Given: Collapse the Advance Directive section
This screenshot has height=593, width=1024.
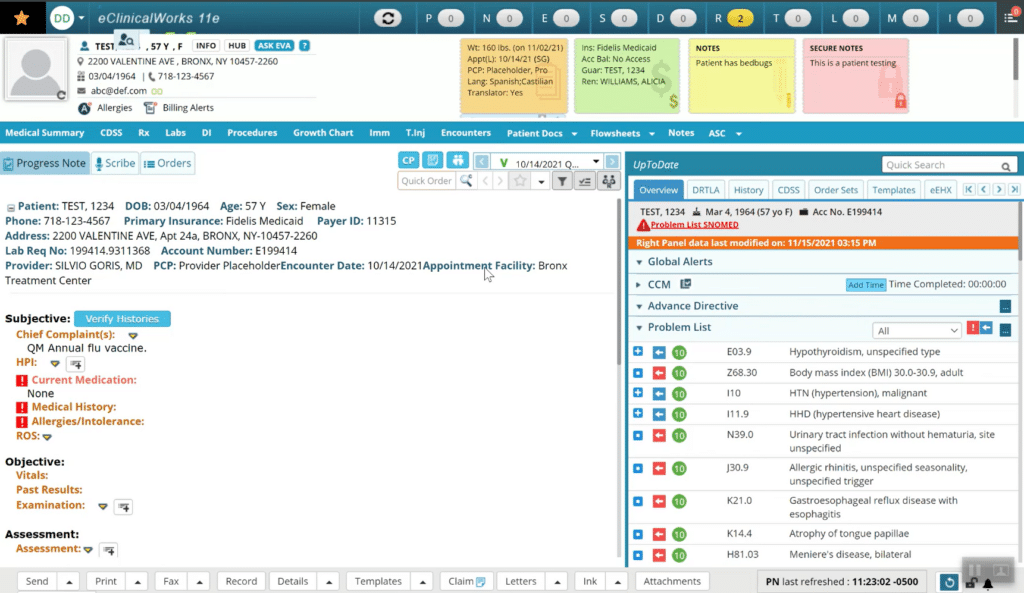Looking at the screenshot, I should [x=639, y=306].
